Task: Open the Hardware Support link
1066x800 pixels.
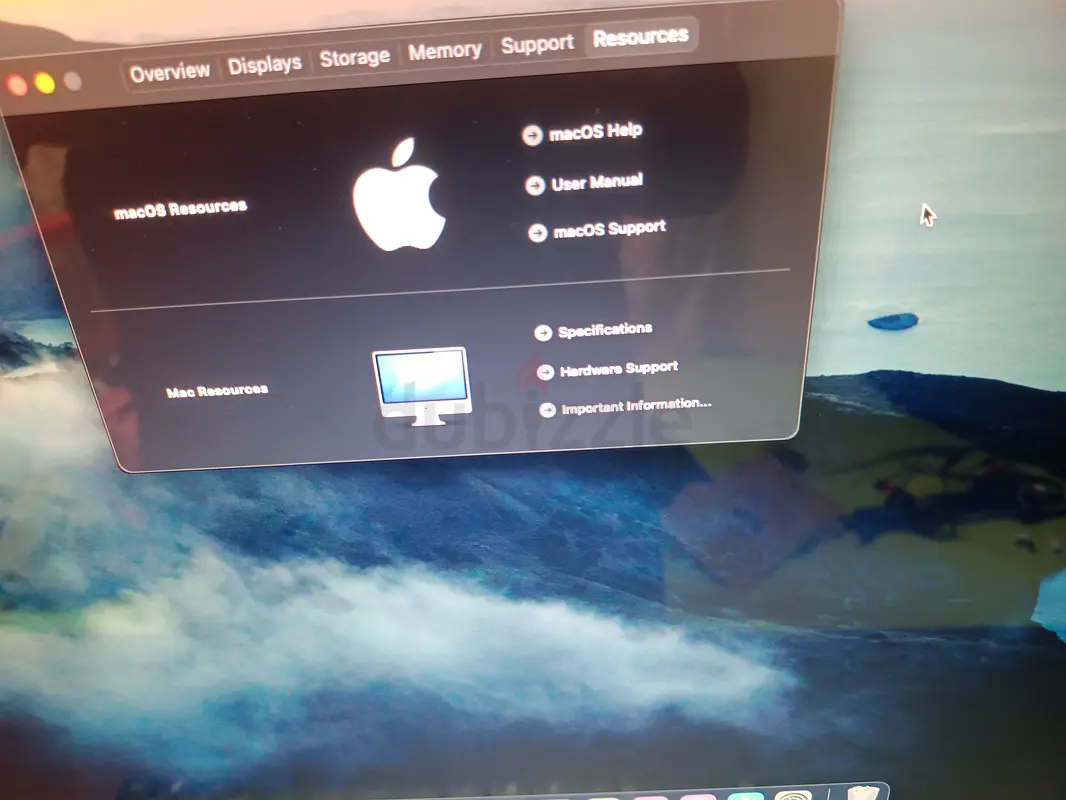Action: pos(618,369)
